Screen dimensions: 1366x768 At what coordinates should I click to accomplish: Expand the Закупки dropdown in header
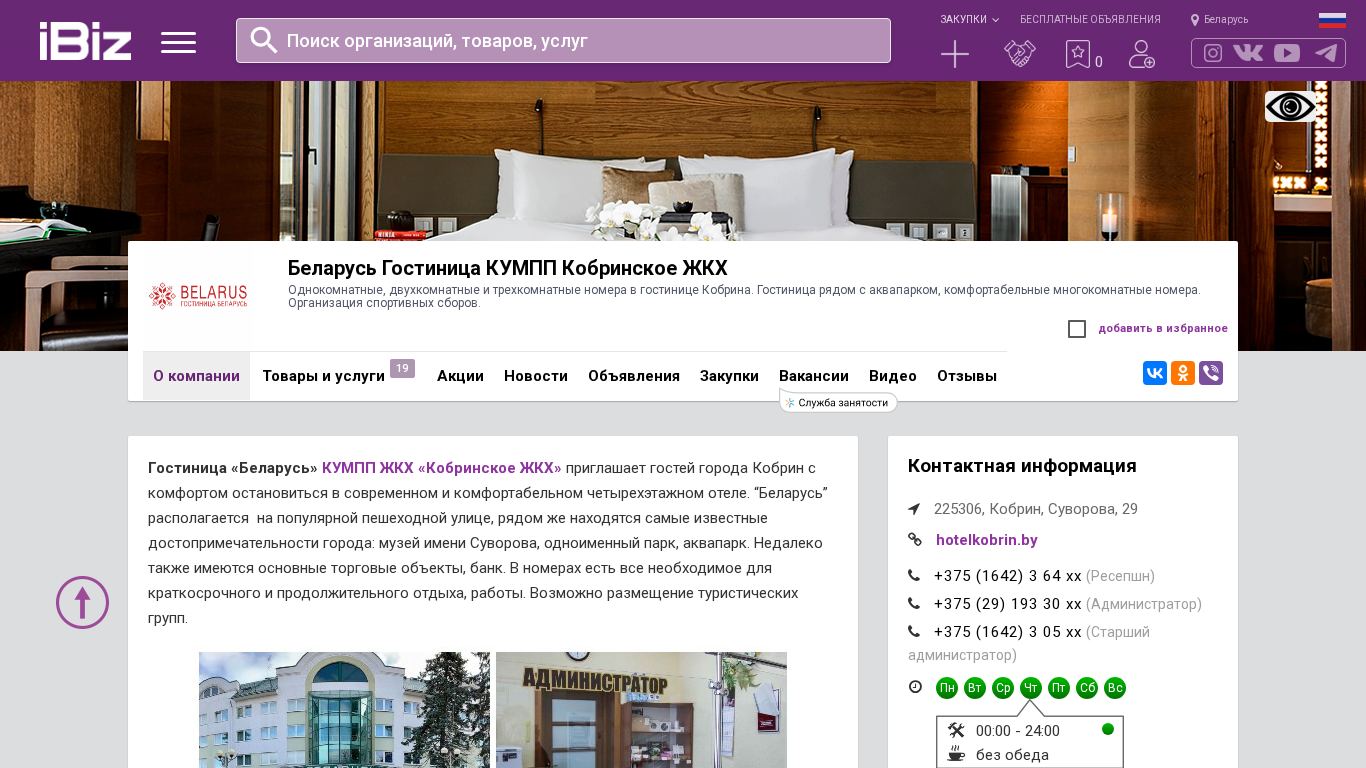click(x=969, y=20)
